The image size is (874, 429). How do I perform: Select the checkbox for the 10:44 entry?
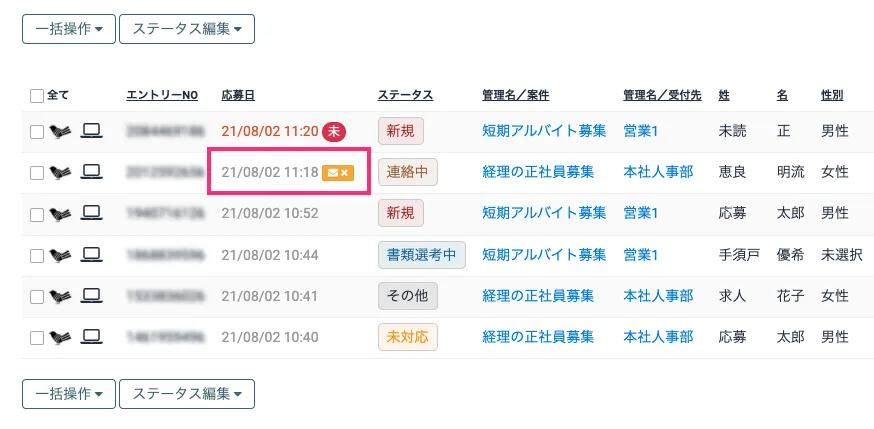pyautogui.click(x=37, y=255)
